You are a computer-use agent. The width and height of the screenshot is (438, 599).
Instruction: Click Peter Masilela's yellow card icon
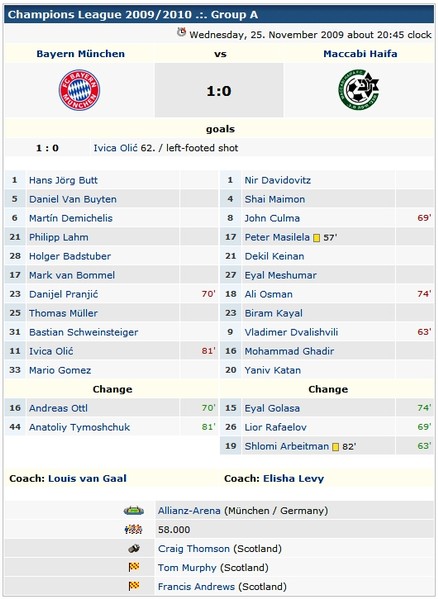316,238
